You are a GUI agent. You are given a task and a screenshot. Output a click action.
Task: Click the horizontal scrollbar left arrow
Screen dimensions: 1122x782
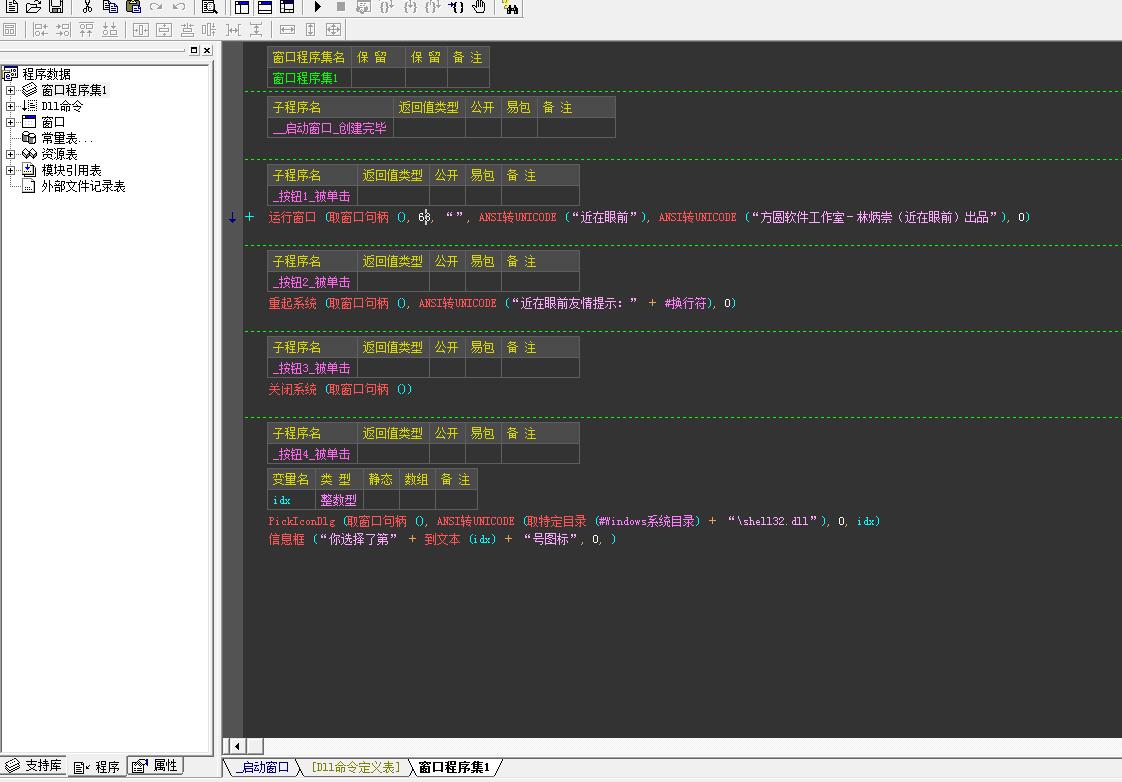click(x=237, y=746)
